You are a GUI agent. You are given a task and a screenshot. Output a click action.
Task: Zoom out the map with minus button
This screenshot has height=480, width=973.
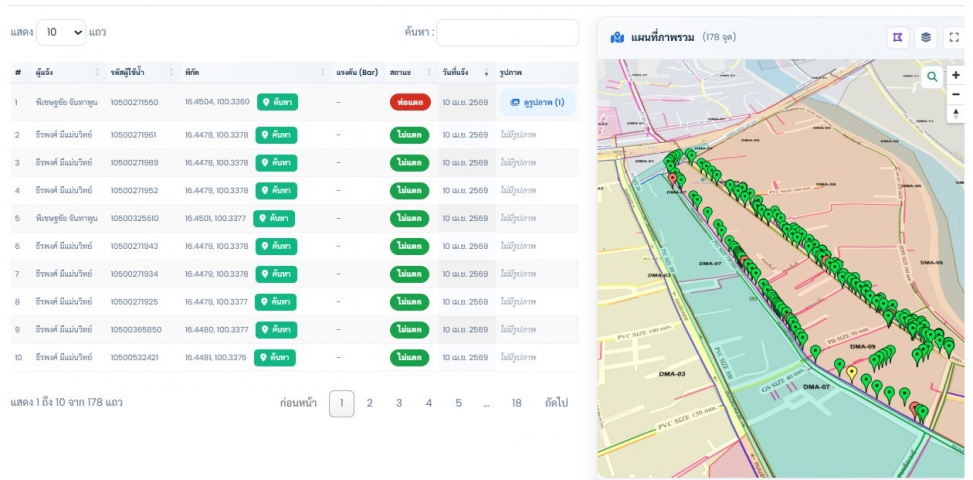pos(956,94)
